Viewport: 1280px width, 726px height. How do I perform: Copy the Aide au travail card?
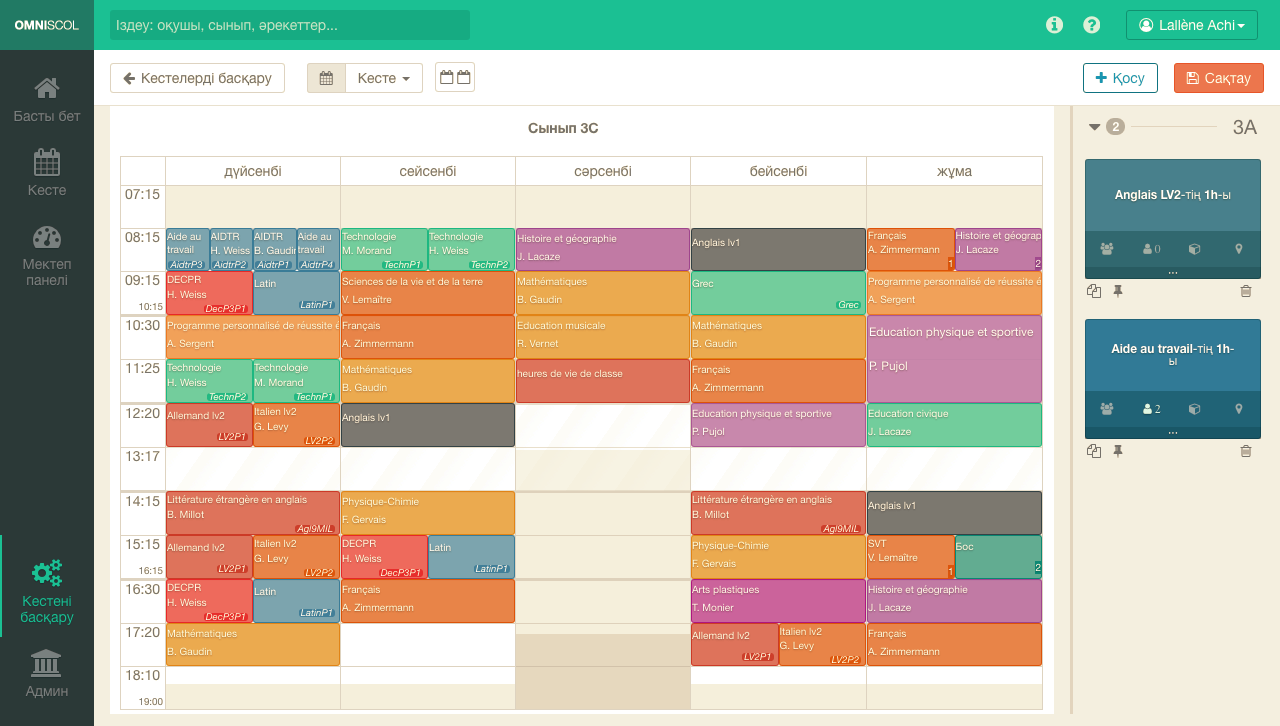1094,451
